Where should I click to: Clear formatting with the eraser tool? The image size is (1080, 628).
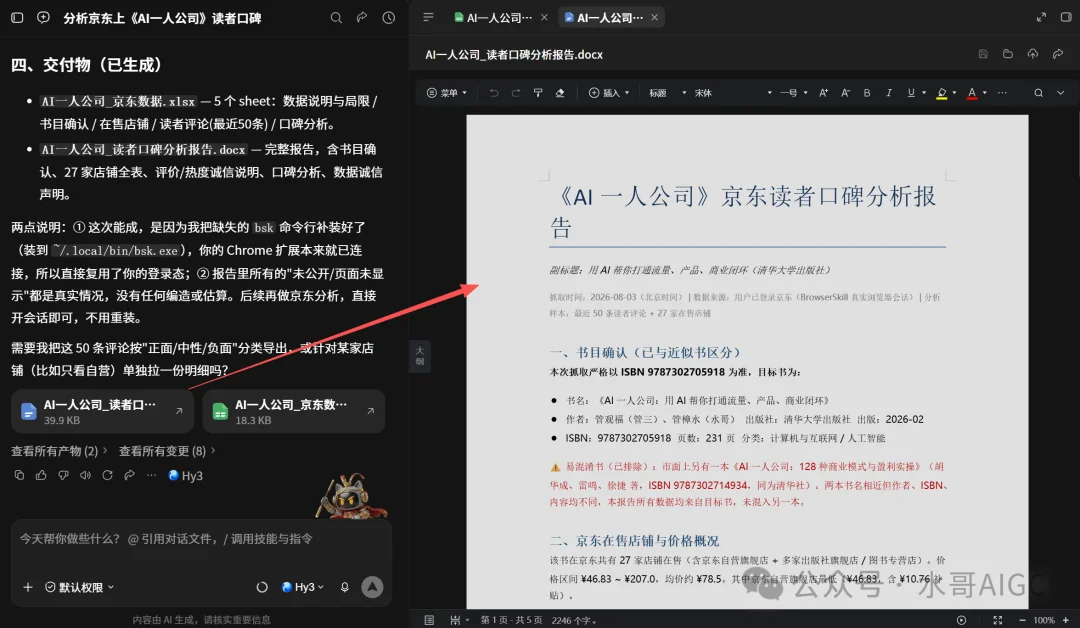(x=560, y=93)
